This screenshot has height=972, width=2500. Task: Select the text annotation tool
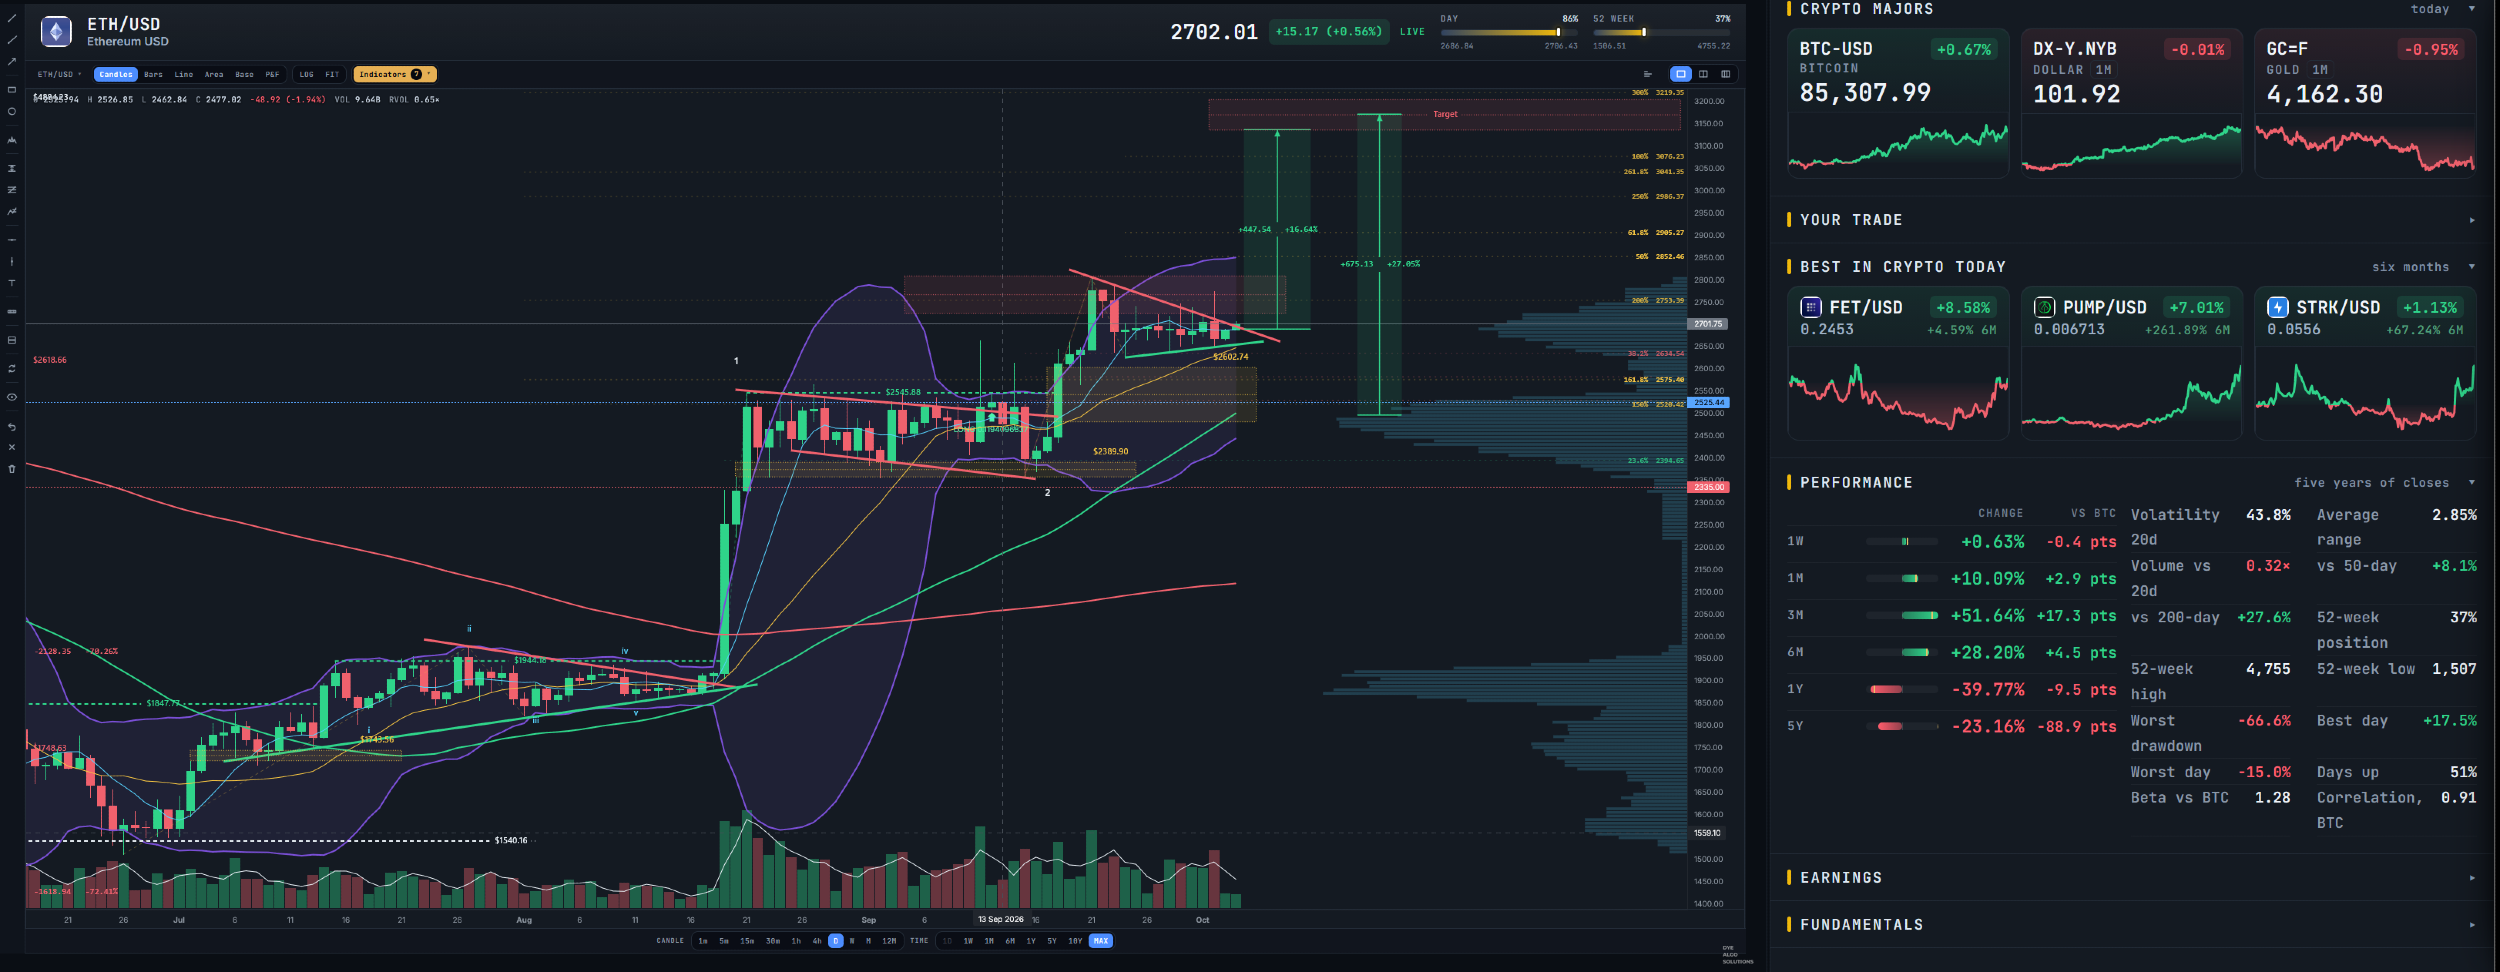tap(12, 283)
